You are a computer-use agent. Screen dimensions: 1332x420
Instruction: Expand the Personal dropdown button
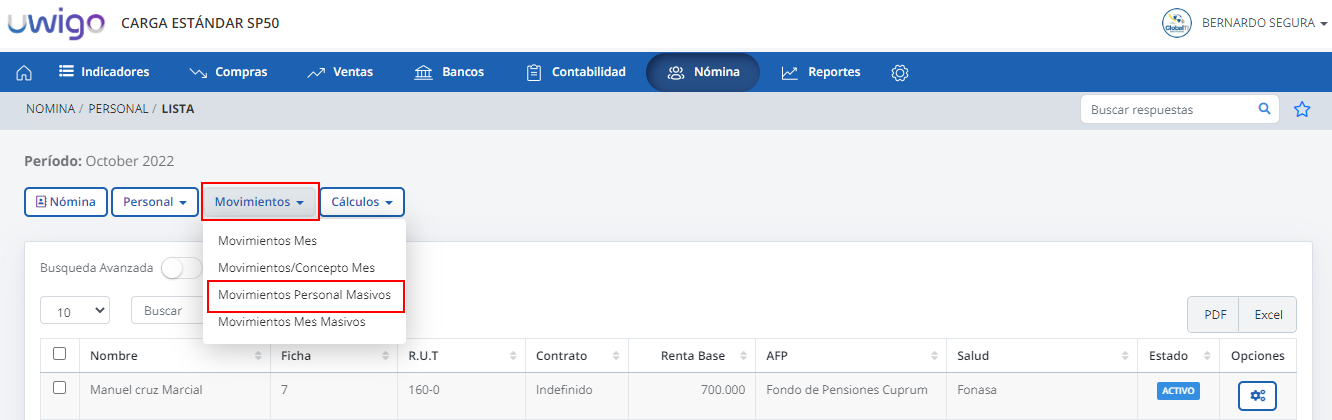[154, 202]
